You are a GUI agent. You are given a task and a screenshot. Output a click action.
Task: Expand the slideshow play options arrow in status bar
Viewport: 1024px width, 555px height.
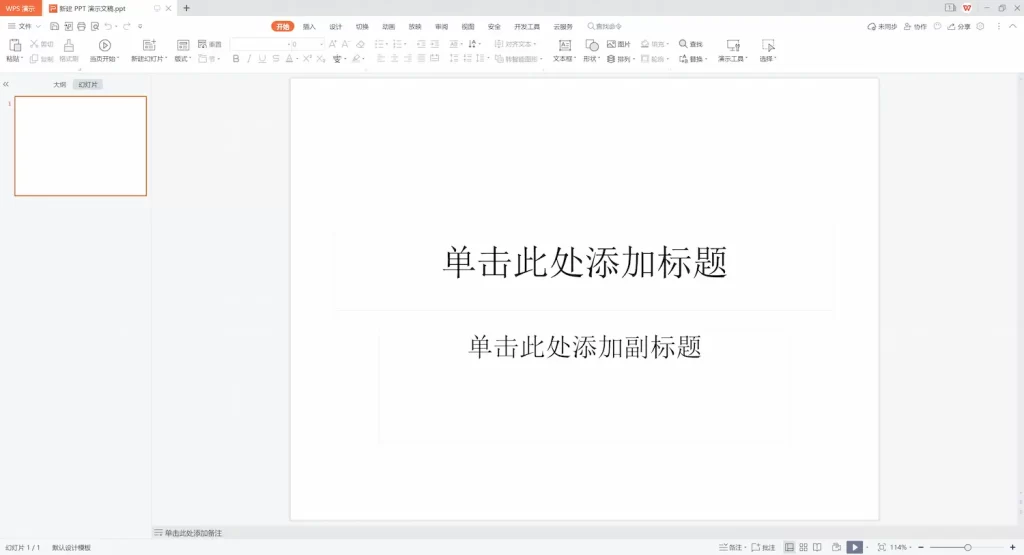pyautogui.click(x=867, y=547)
